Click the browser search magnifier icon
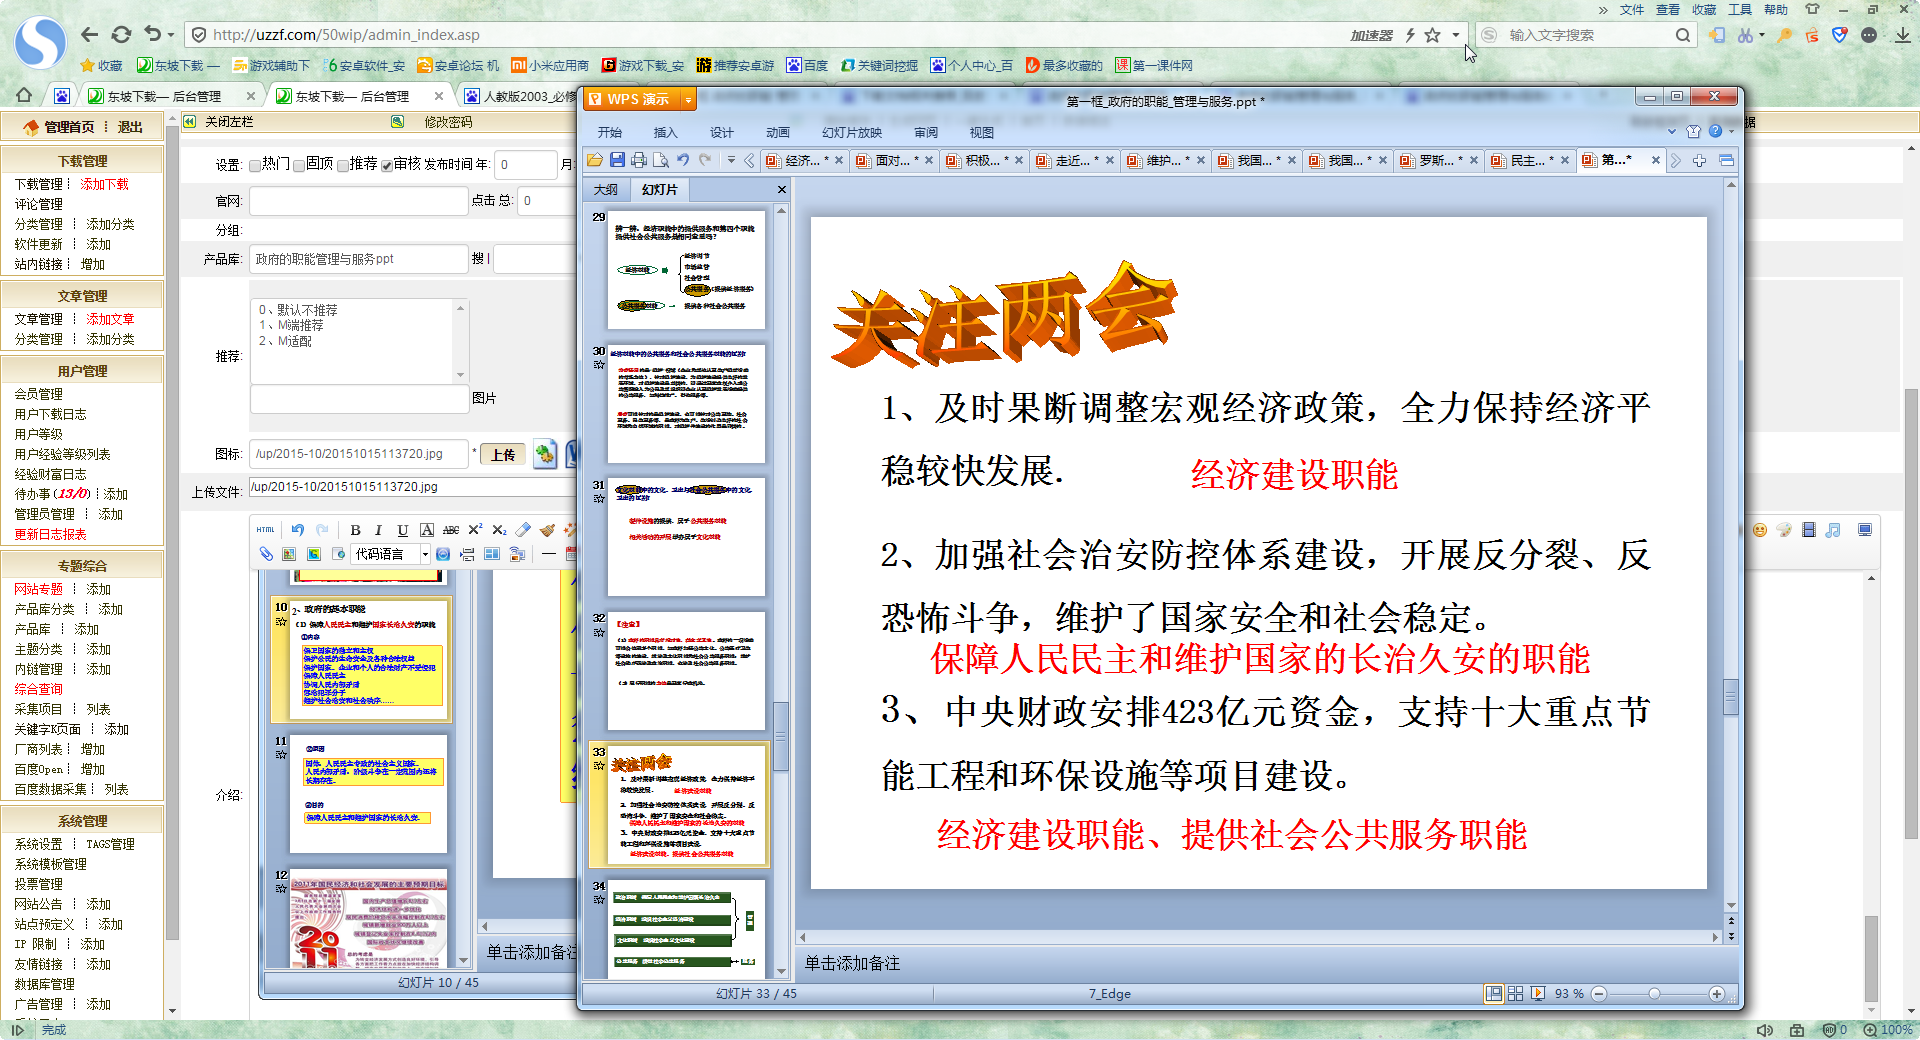Viewport: 1920px width, 1040px height. 1683,35
